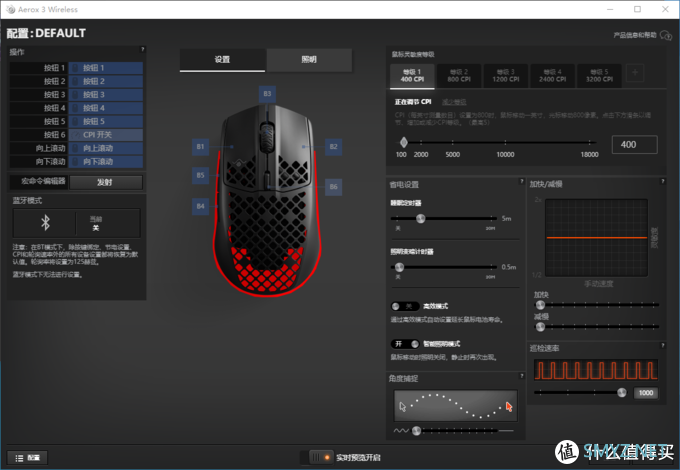Viewport: 680px width, 470px height.
Task: Select the B6 CPI button marker
Action: click(x=333, y=187)
